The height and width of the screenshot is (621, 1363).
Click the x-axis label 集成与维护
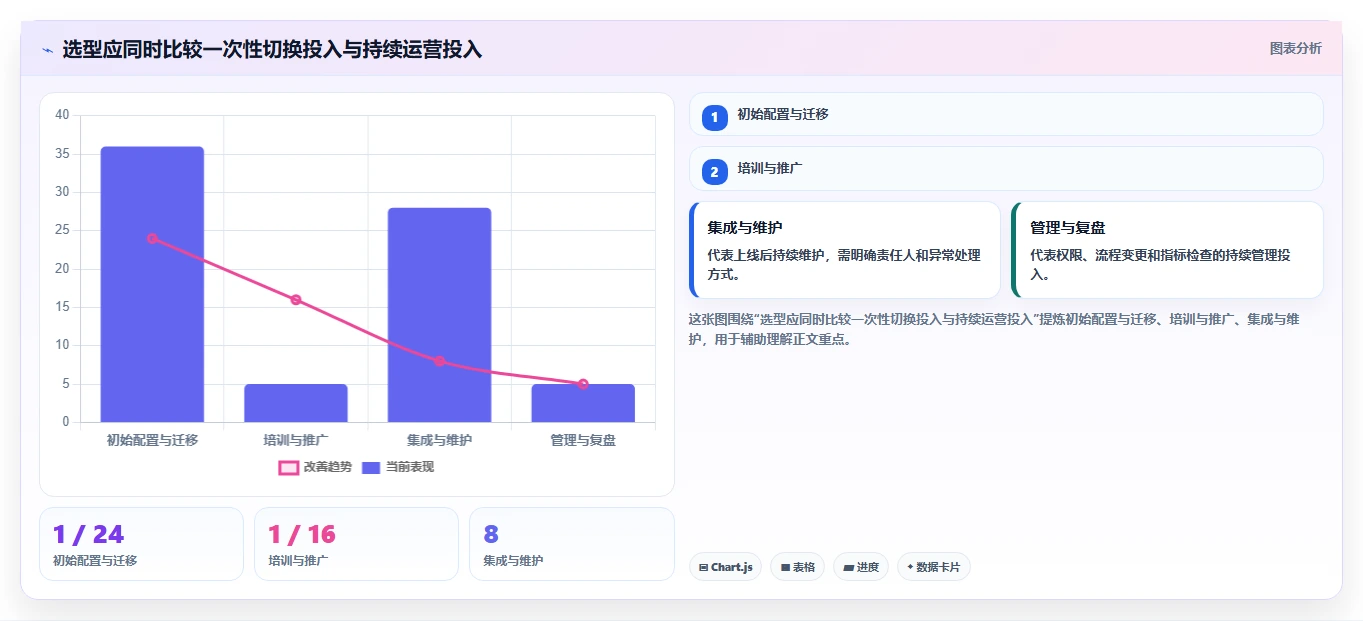pos(439,440)
